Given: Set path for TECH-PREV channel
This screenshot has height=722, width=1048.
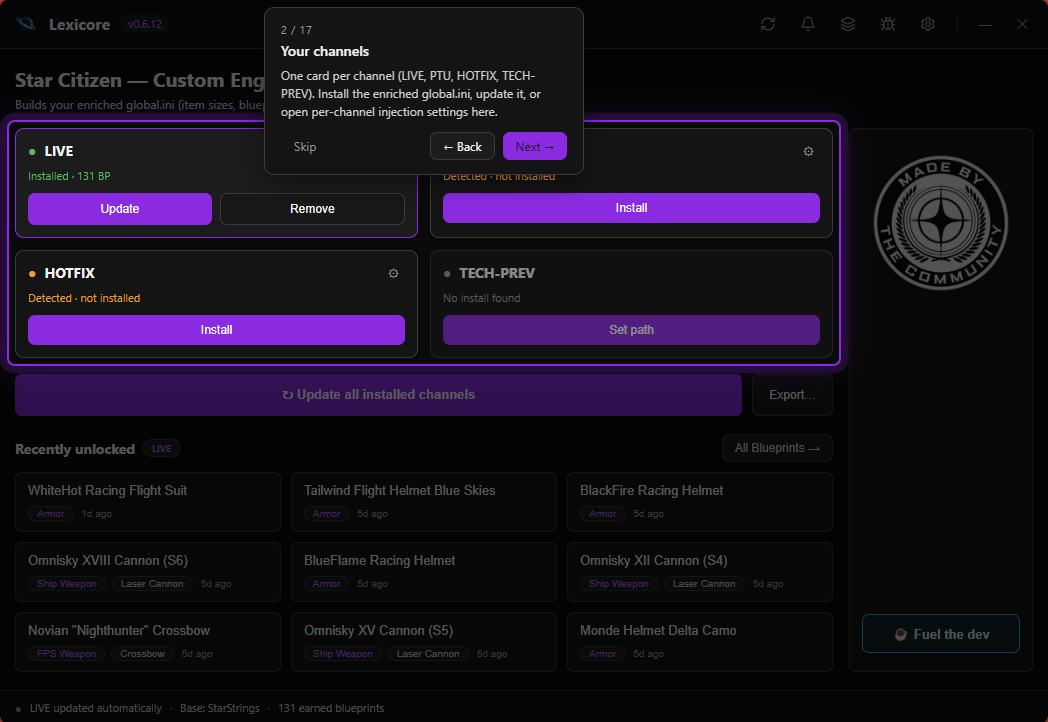Looking at the screenshot, I should point(631,330).
